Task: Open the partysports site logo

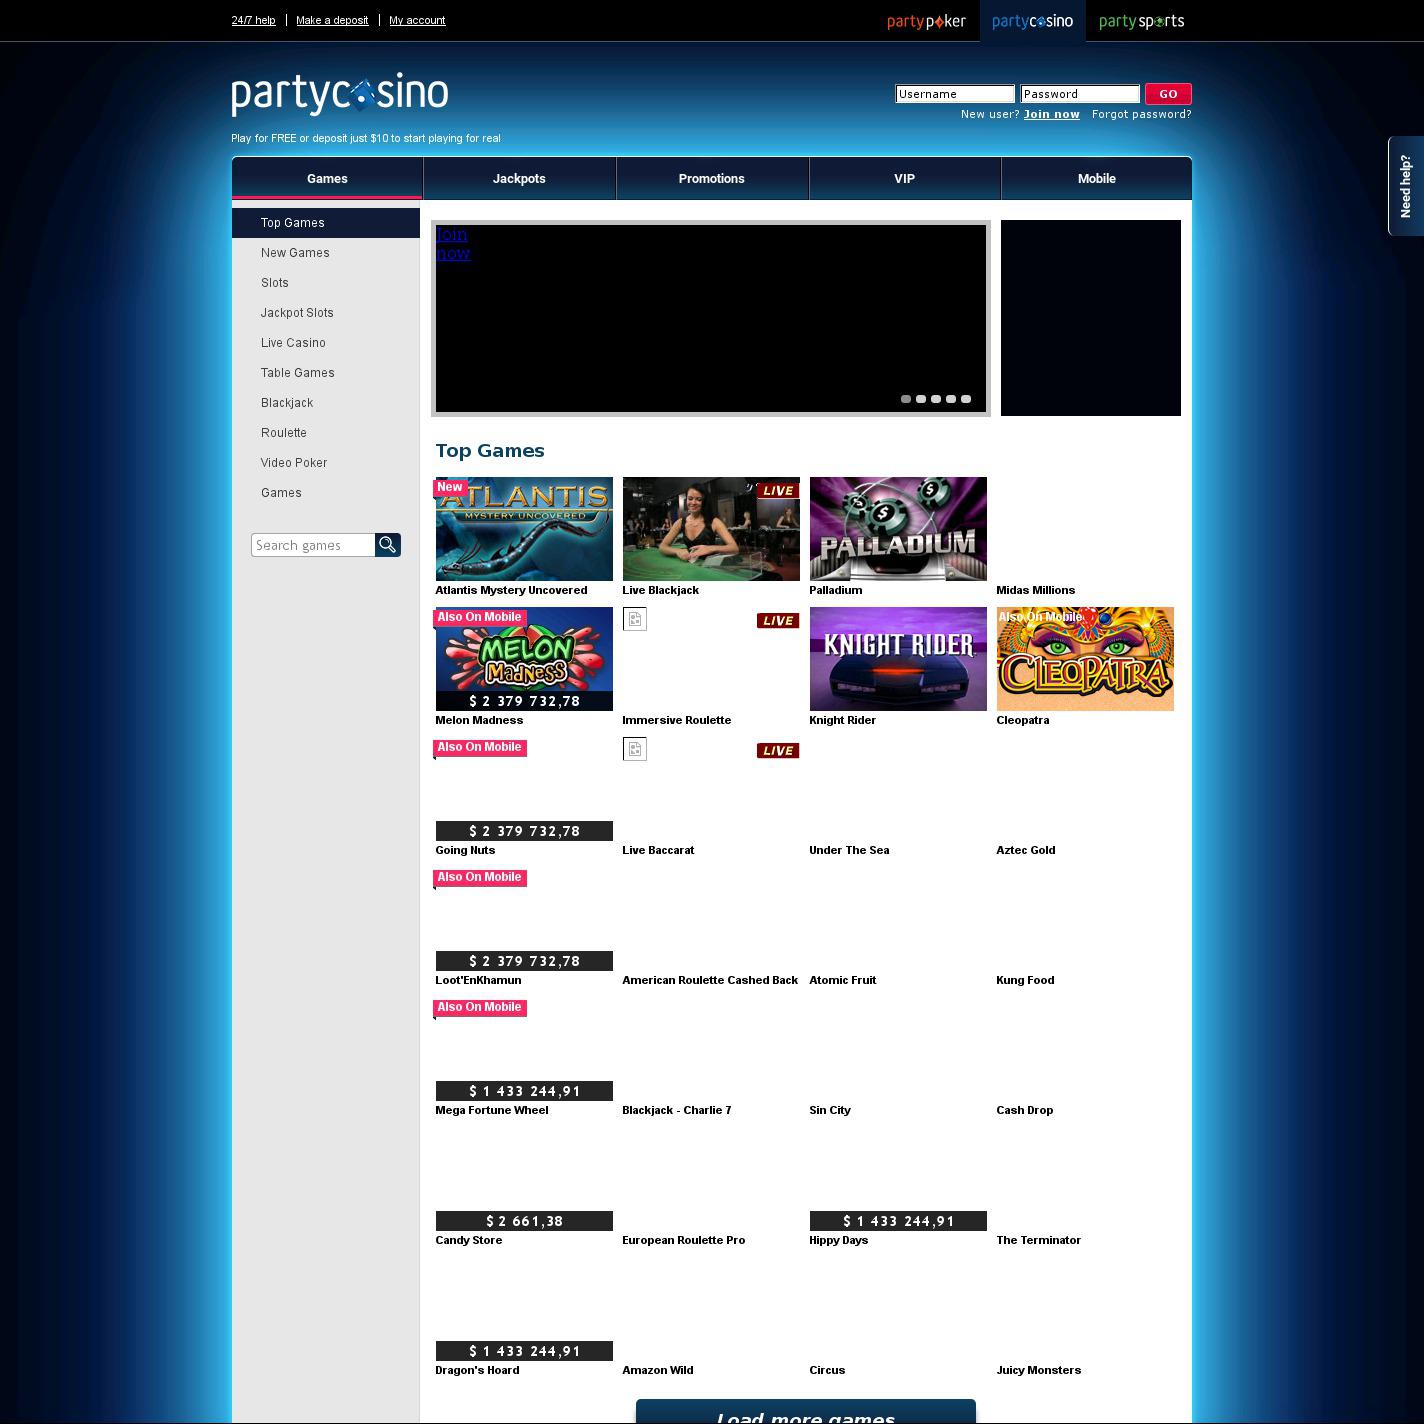Action: coord(1141,21)
